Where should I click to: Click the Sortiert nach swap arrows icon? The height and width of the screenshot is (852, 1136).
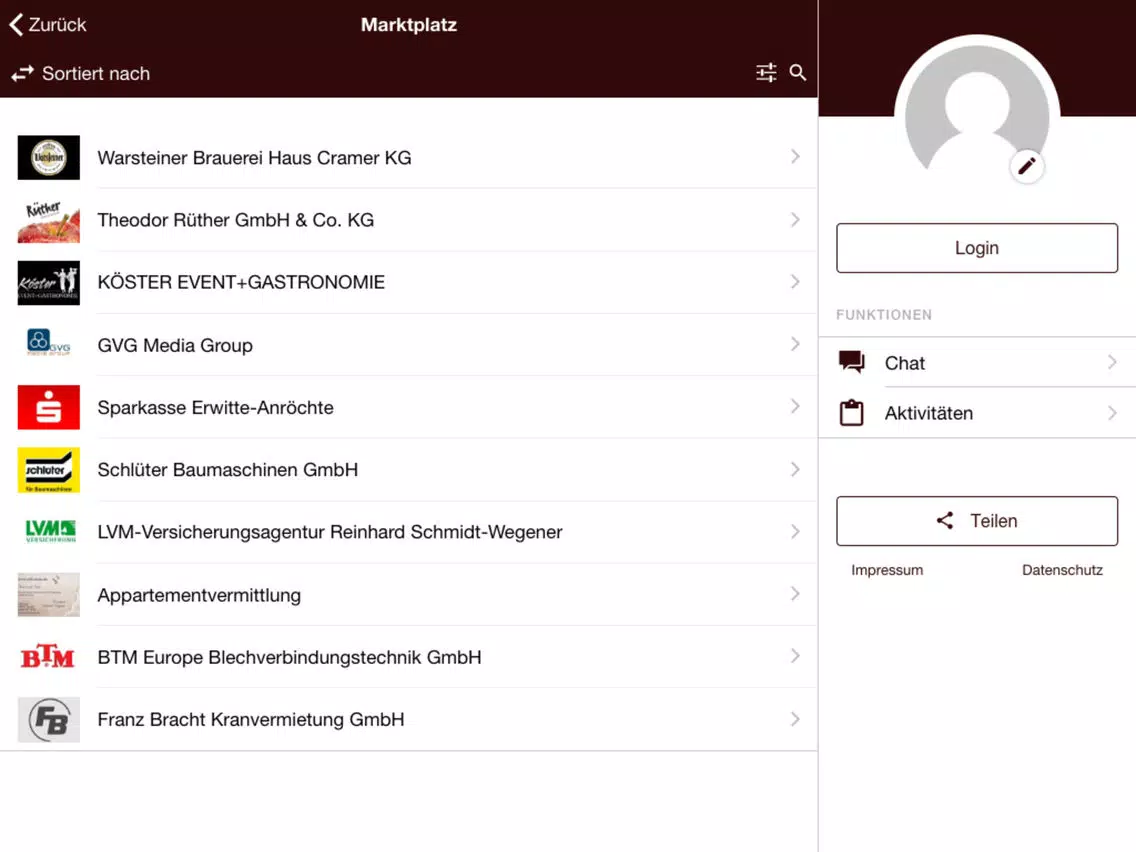22,73
